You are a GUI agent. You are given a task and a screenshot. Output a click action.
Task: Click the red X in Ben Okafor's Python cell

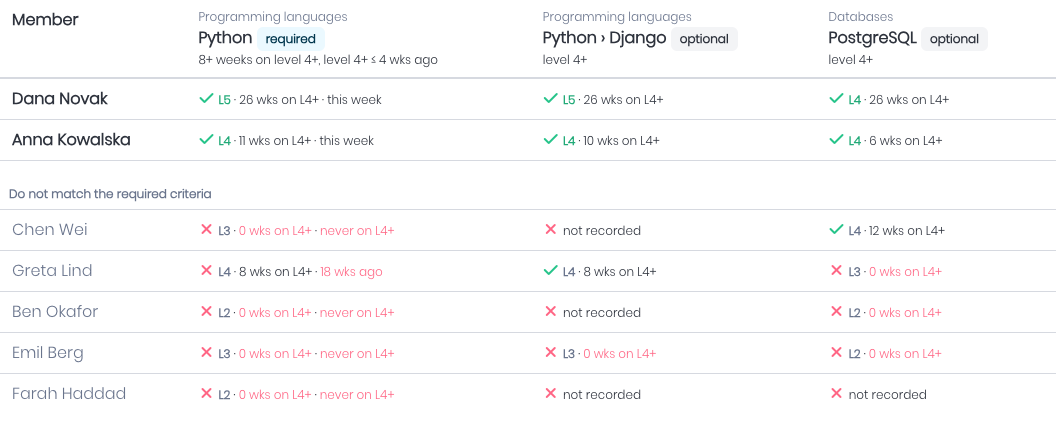click(207, 312)
